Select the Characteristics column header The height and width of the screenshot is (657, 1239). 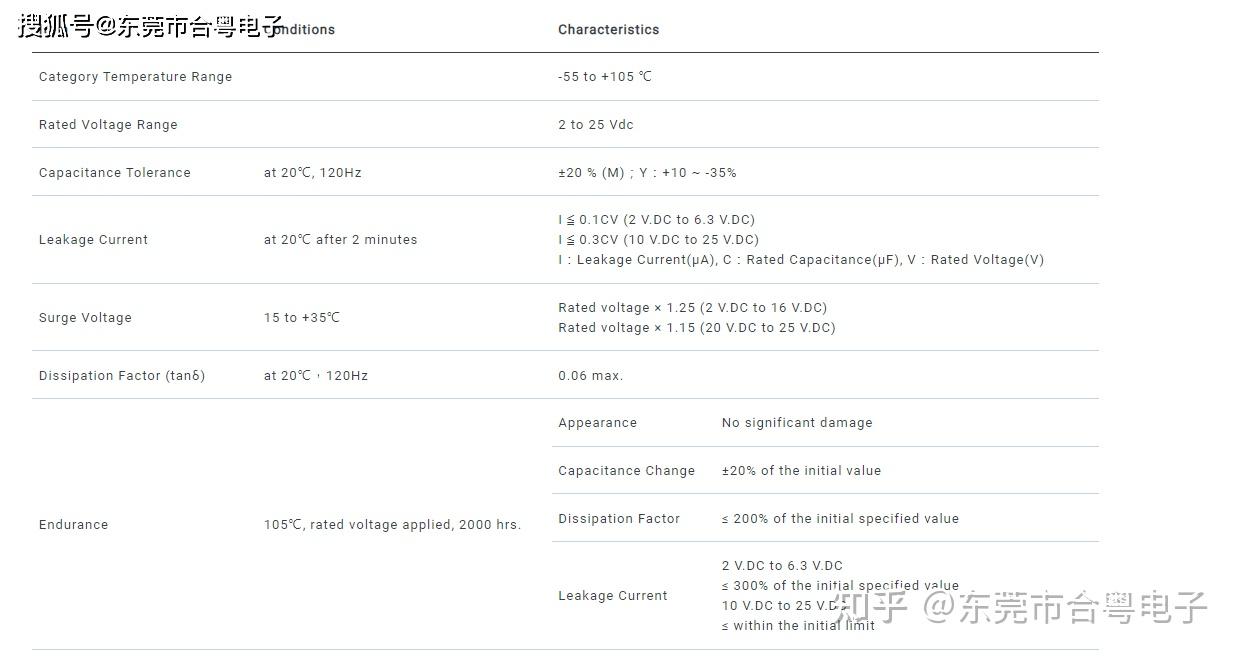click(608, 30)
